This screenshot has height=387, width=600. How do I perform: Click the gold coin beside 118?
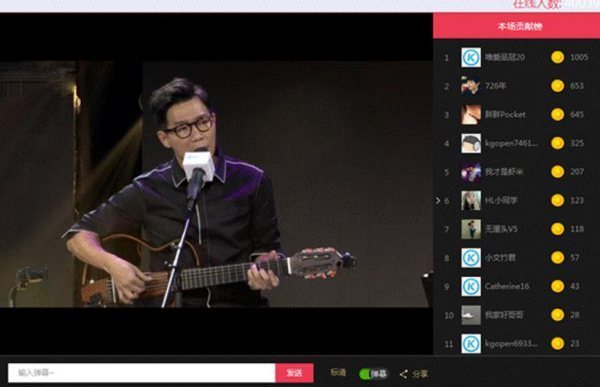[558, 229]
